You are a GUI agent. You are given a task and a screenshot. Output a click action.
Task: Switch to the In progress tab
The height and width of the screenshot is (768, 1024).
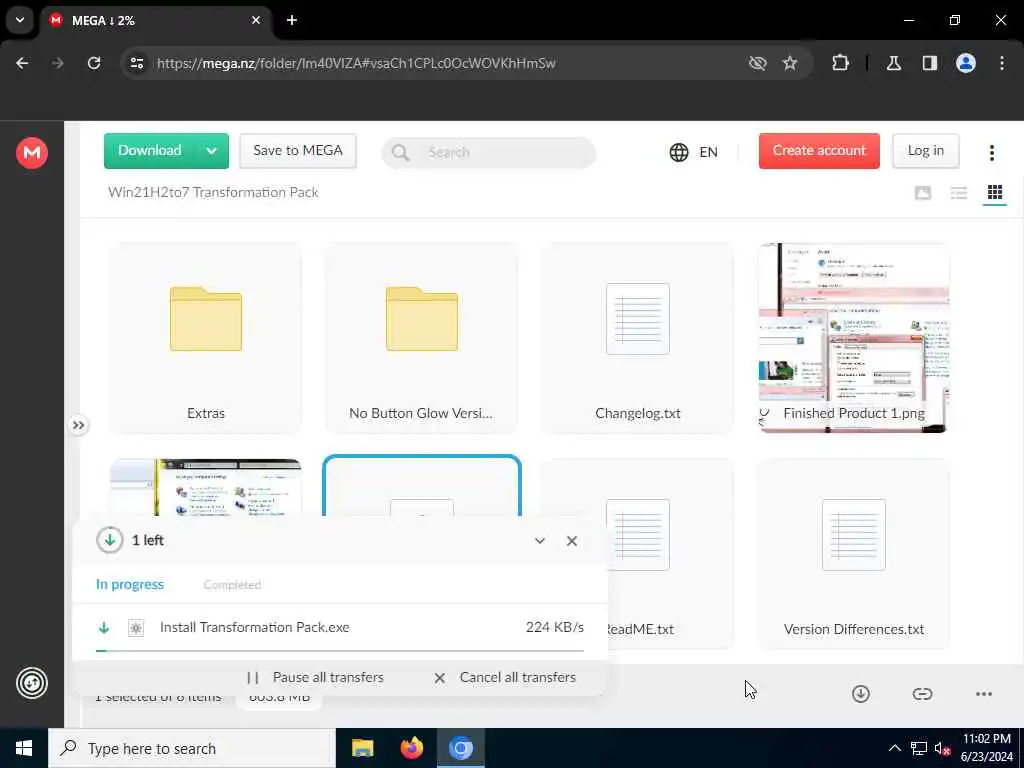pos(130,584)
